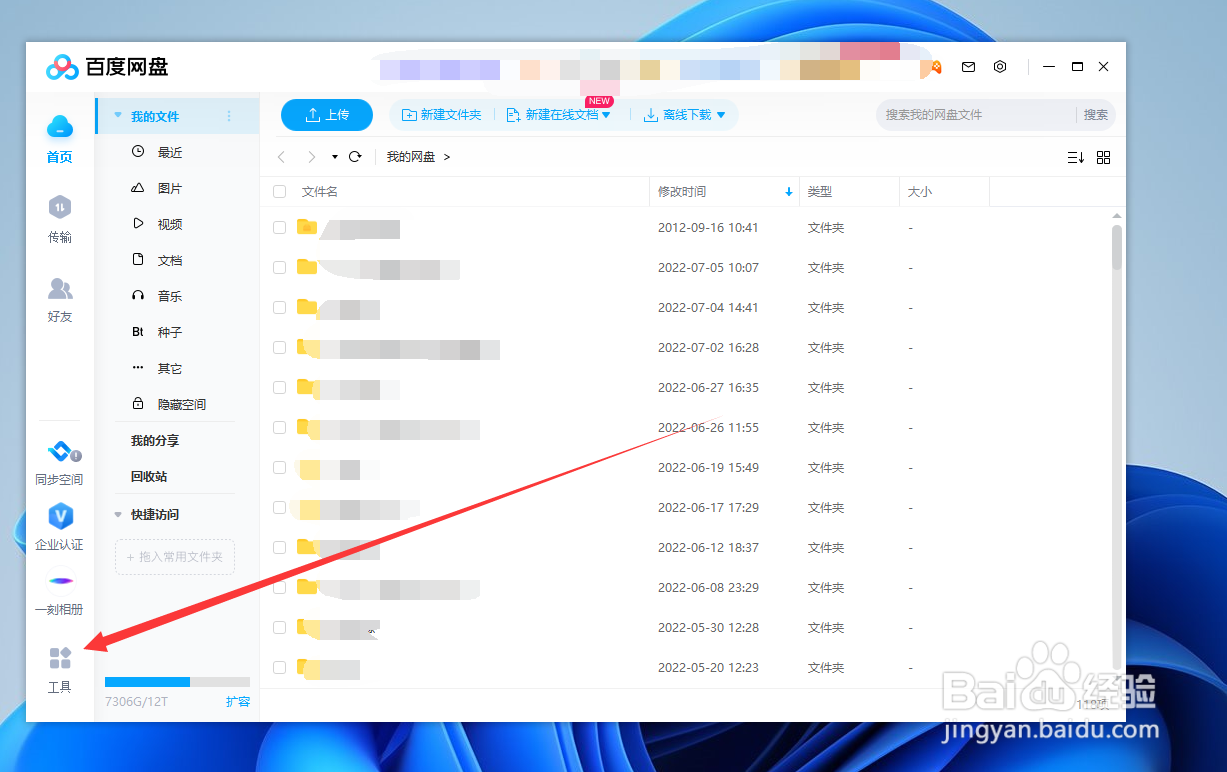This screenshot has width=1227, height=772.
Task: Open 音乐 music category
Action: click(x=170, y=296)
